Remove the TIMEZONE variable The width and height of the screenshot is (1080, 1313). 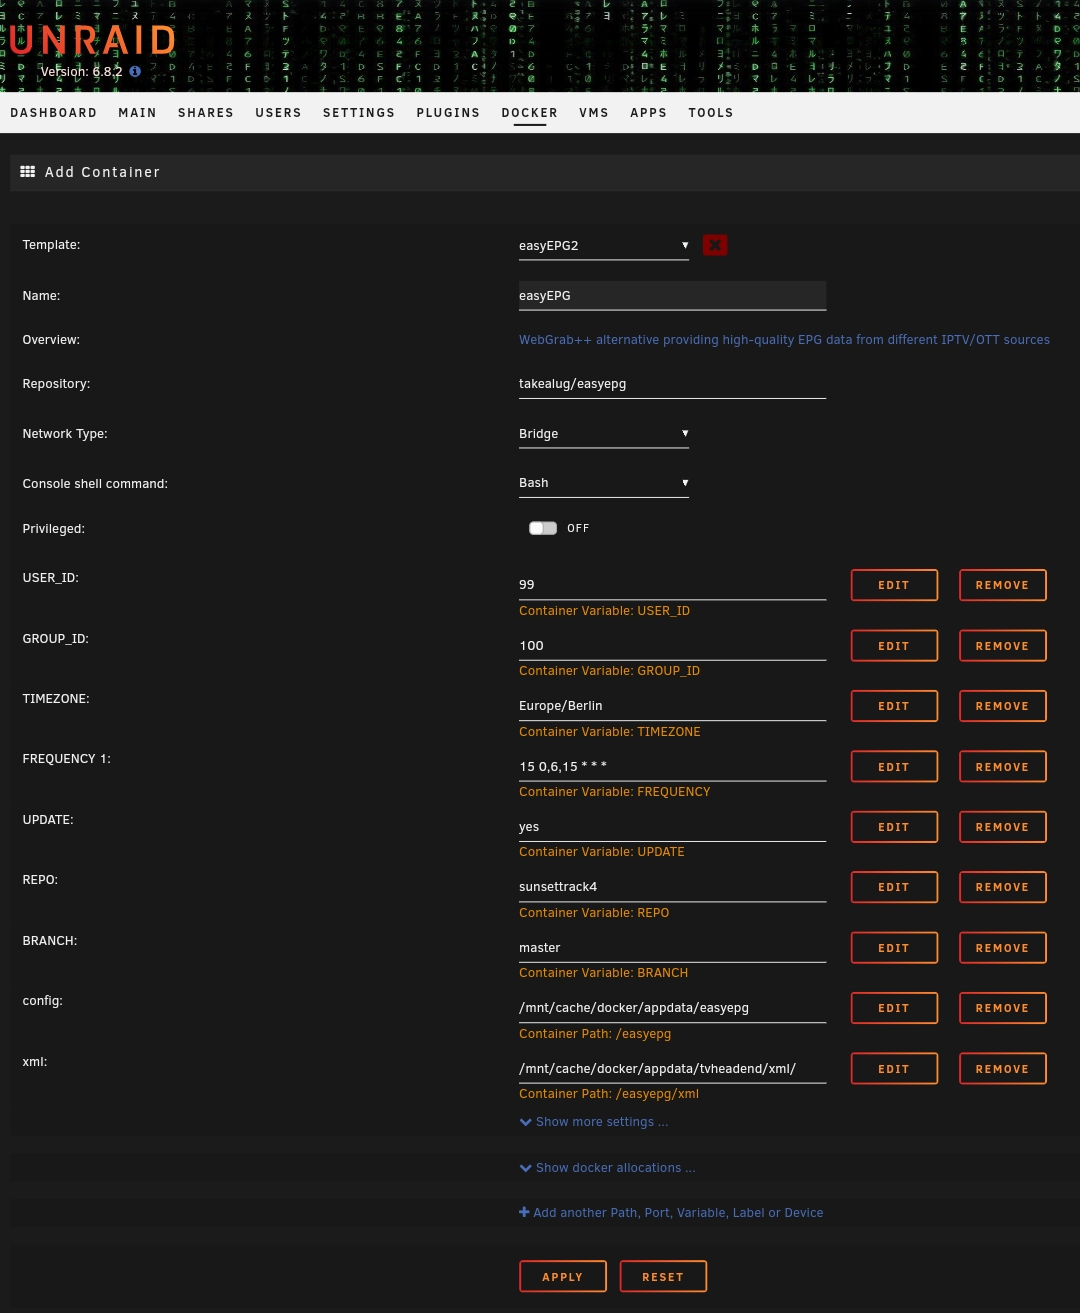(1002, 706)
